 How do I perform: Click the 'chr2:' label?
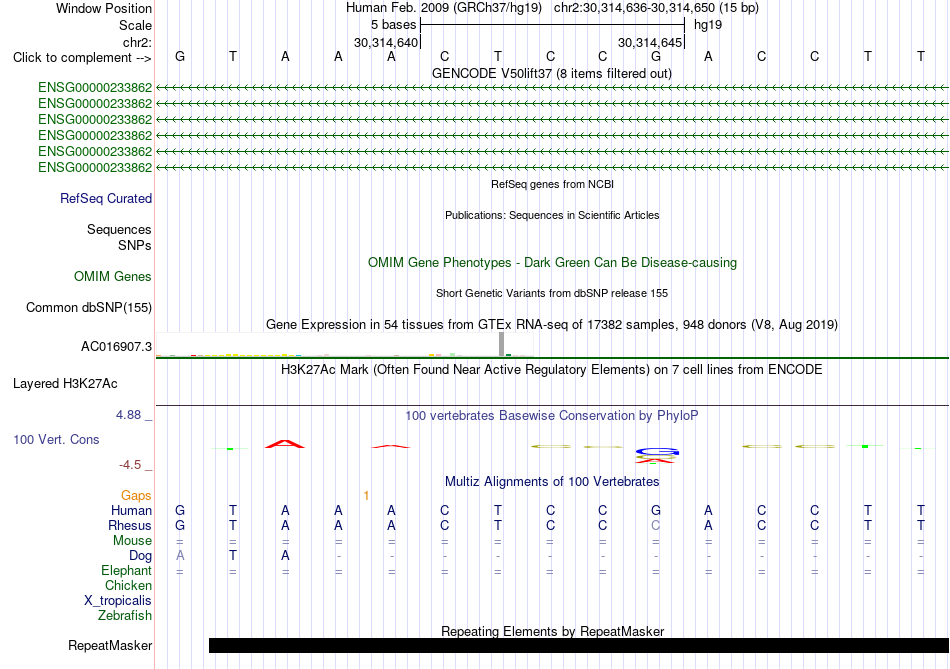tap(137, 42)
